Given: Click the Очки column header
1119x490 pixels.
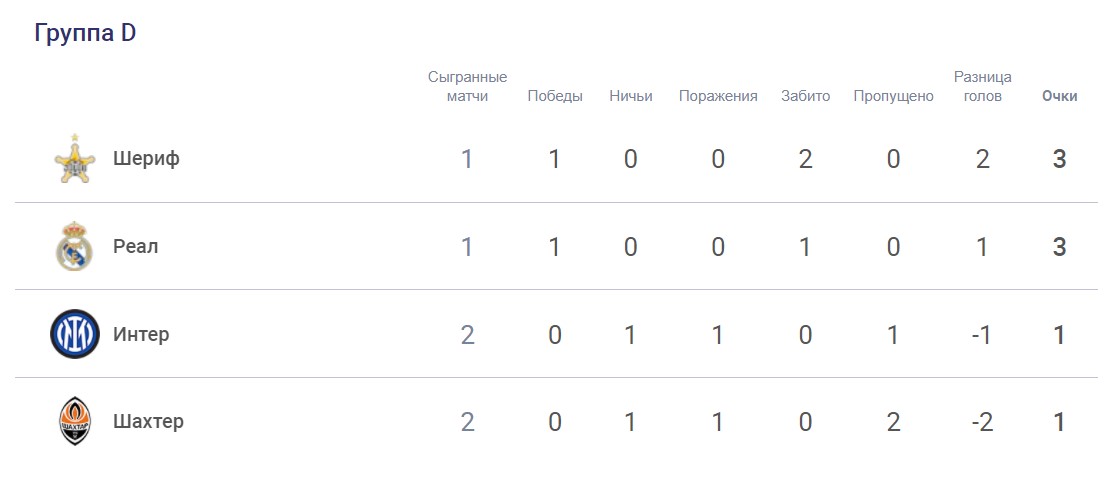Looking at the screenshot, I should click(x=1059, y=96).
